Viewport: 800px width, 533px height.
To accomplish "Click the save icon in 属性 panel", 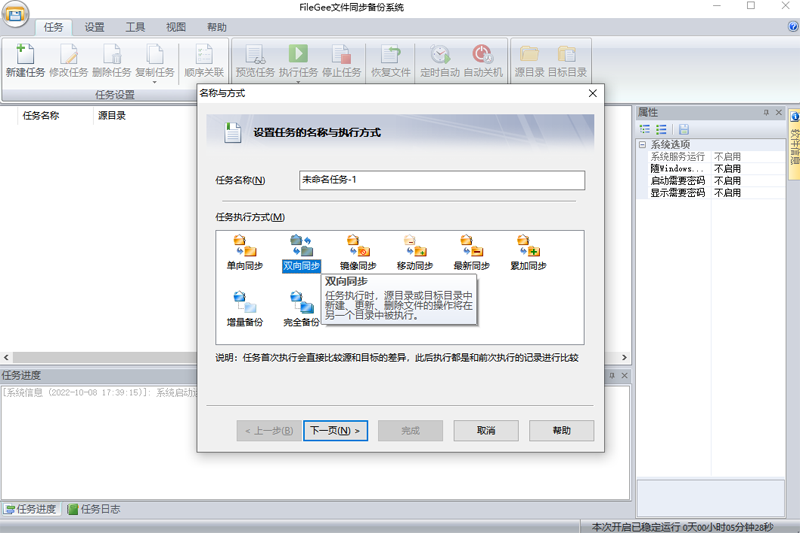I will (684, 129).
